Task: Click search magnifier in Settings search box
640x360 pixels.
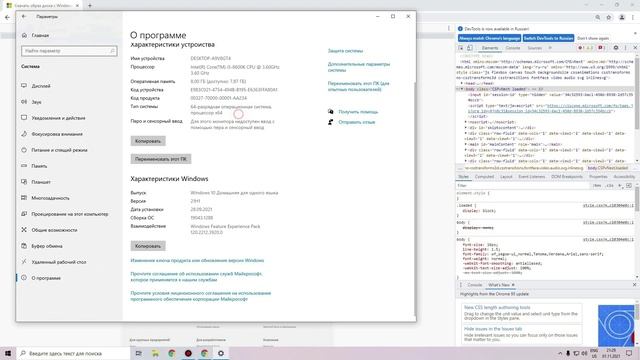Action: tap(112, 51)
